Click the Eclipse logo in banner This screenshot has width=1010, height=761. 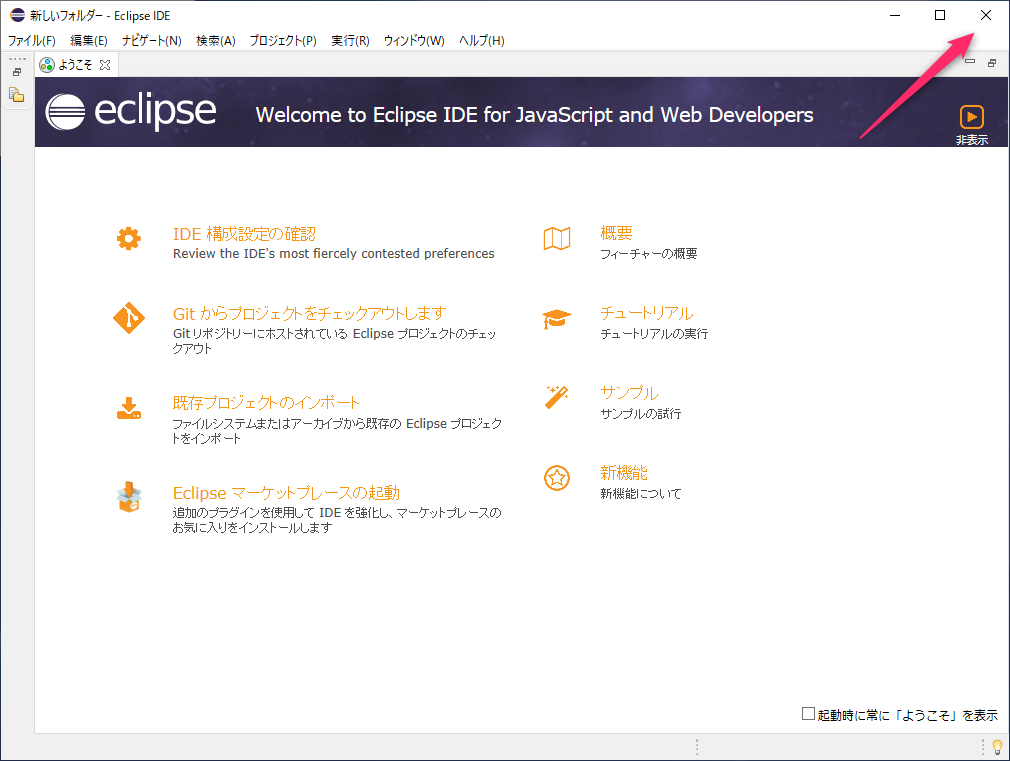(x=131, y=111)
